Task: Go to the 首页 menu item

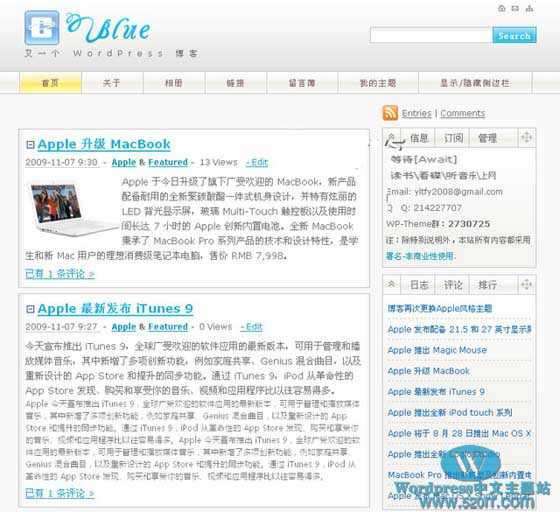Action: pos(50,83)
